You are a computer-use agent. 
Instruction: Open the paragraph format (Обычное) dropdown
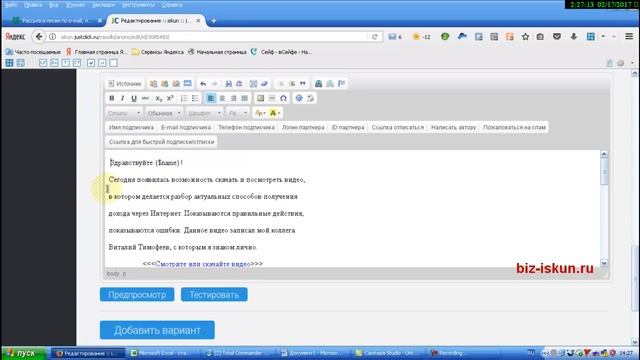pyautogui.click(x=164, y=113)
